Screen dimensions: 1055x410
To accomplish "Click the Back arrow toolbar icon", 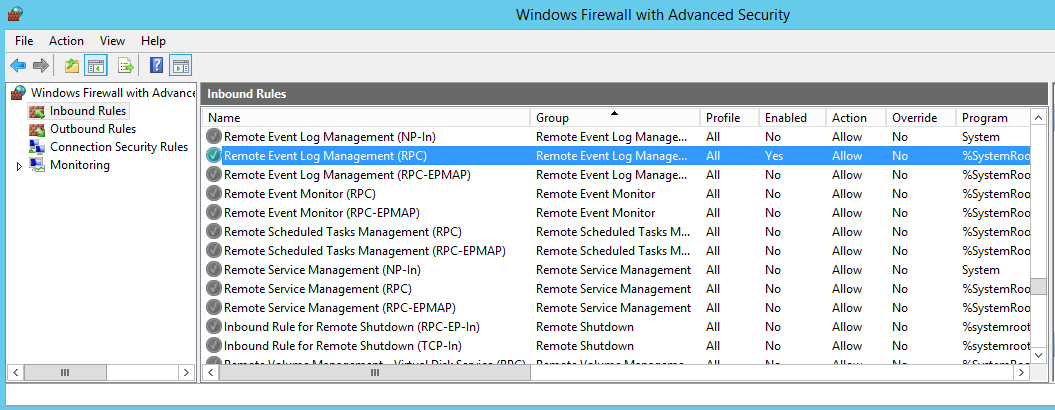I will point(18,65).
